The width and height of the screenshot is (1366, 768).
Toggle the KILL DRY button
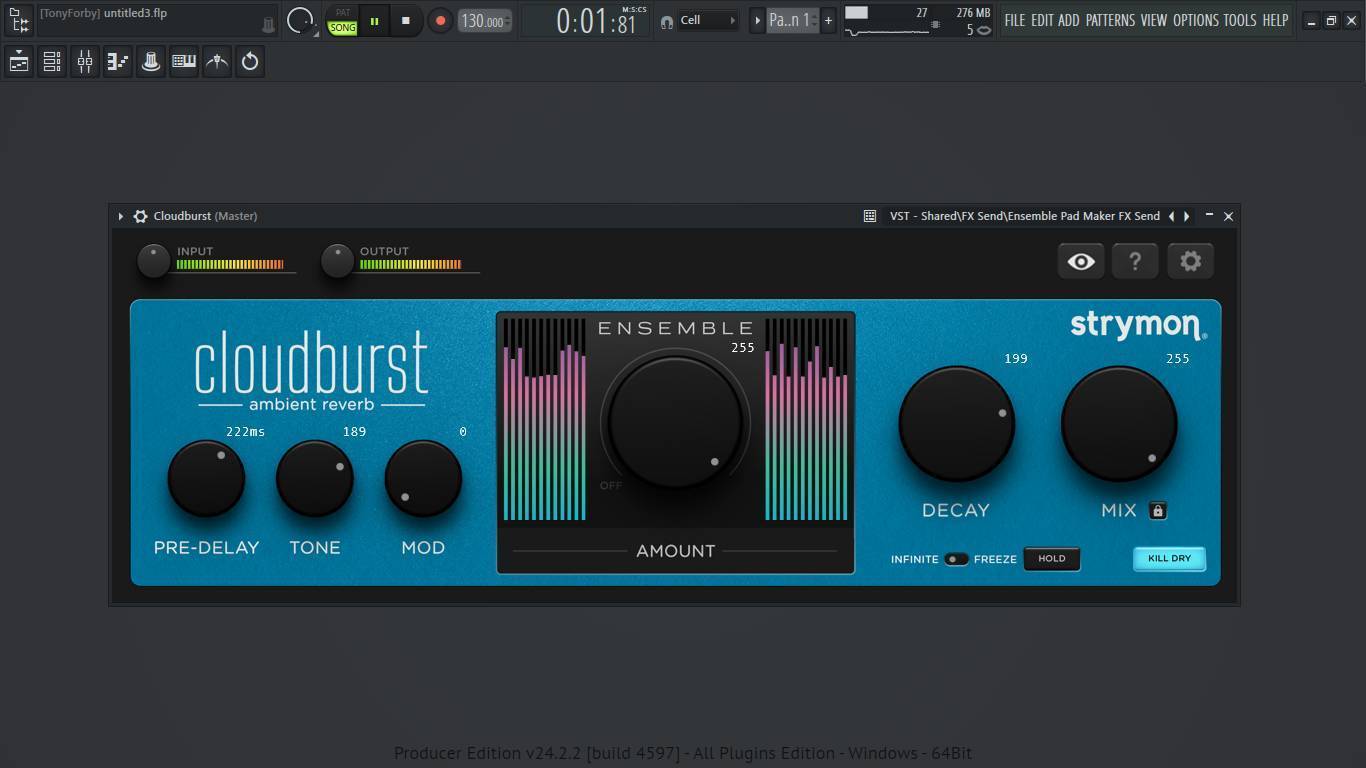[1169, 558]
